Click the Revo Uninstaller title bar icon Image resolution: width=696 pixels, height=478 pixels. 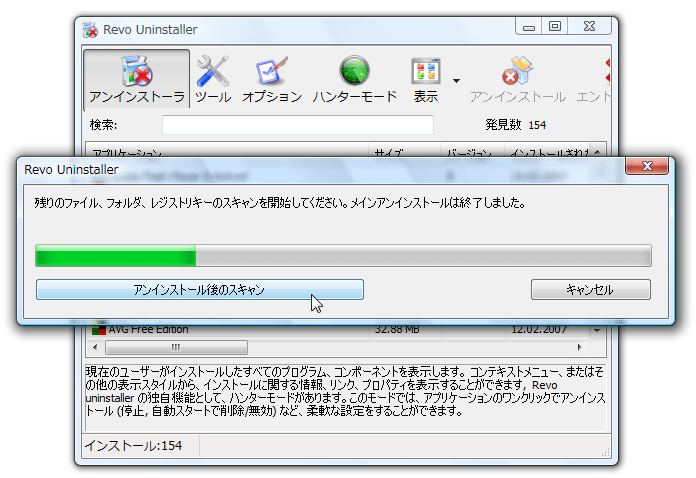point(90,30)
